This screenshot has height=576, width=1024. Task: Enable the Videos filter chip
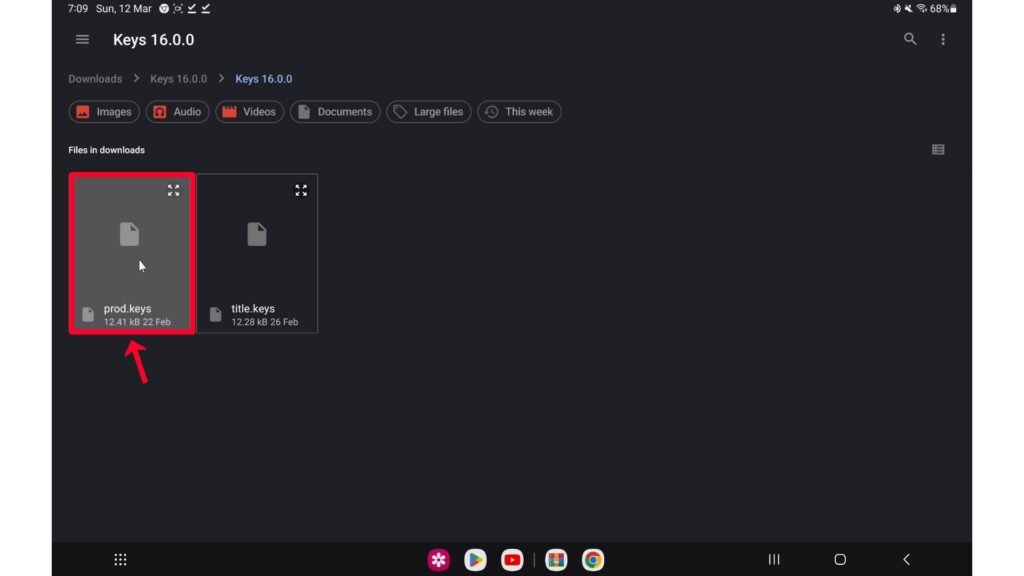coord(249,112)
